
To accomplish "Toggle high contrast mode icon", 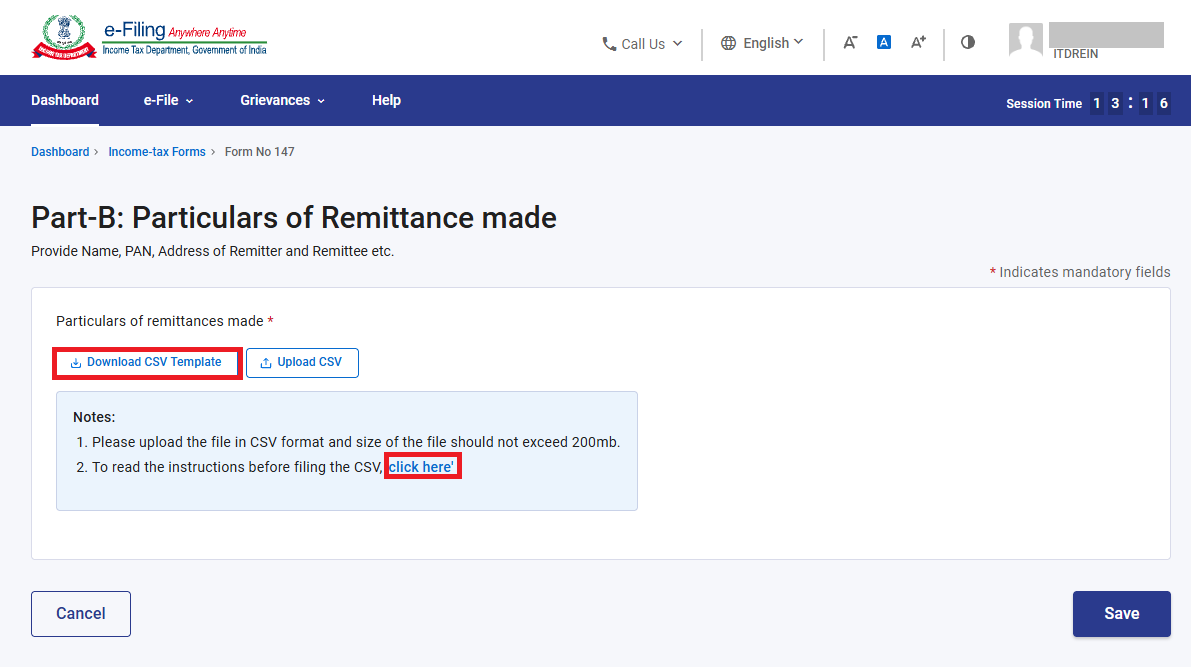I will 968,43.
